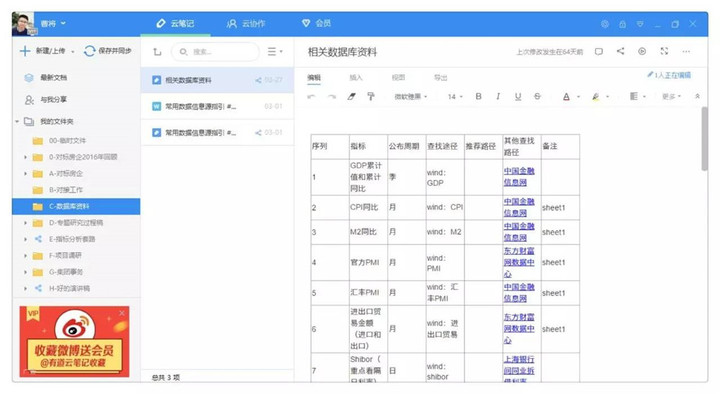Screen dimensions: 720x394
Task: Open the note 相关数据库资料 in list
Action: (x=217, y=80)
